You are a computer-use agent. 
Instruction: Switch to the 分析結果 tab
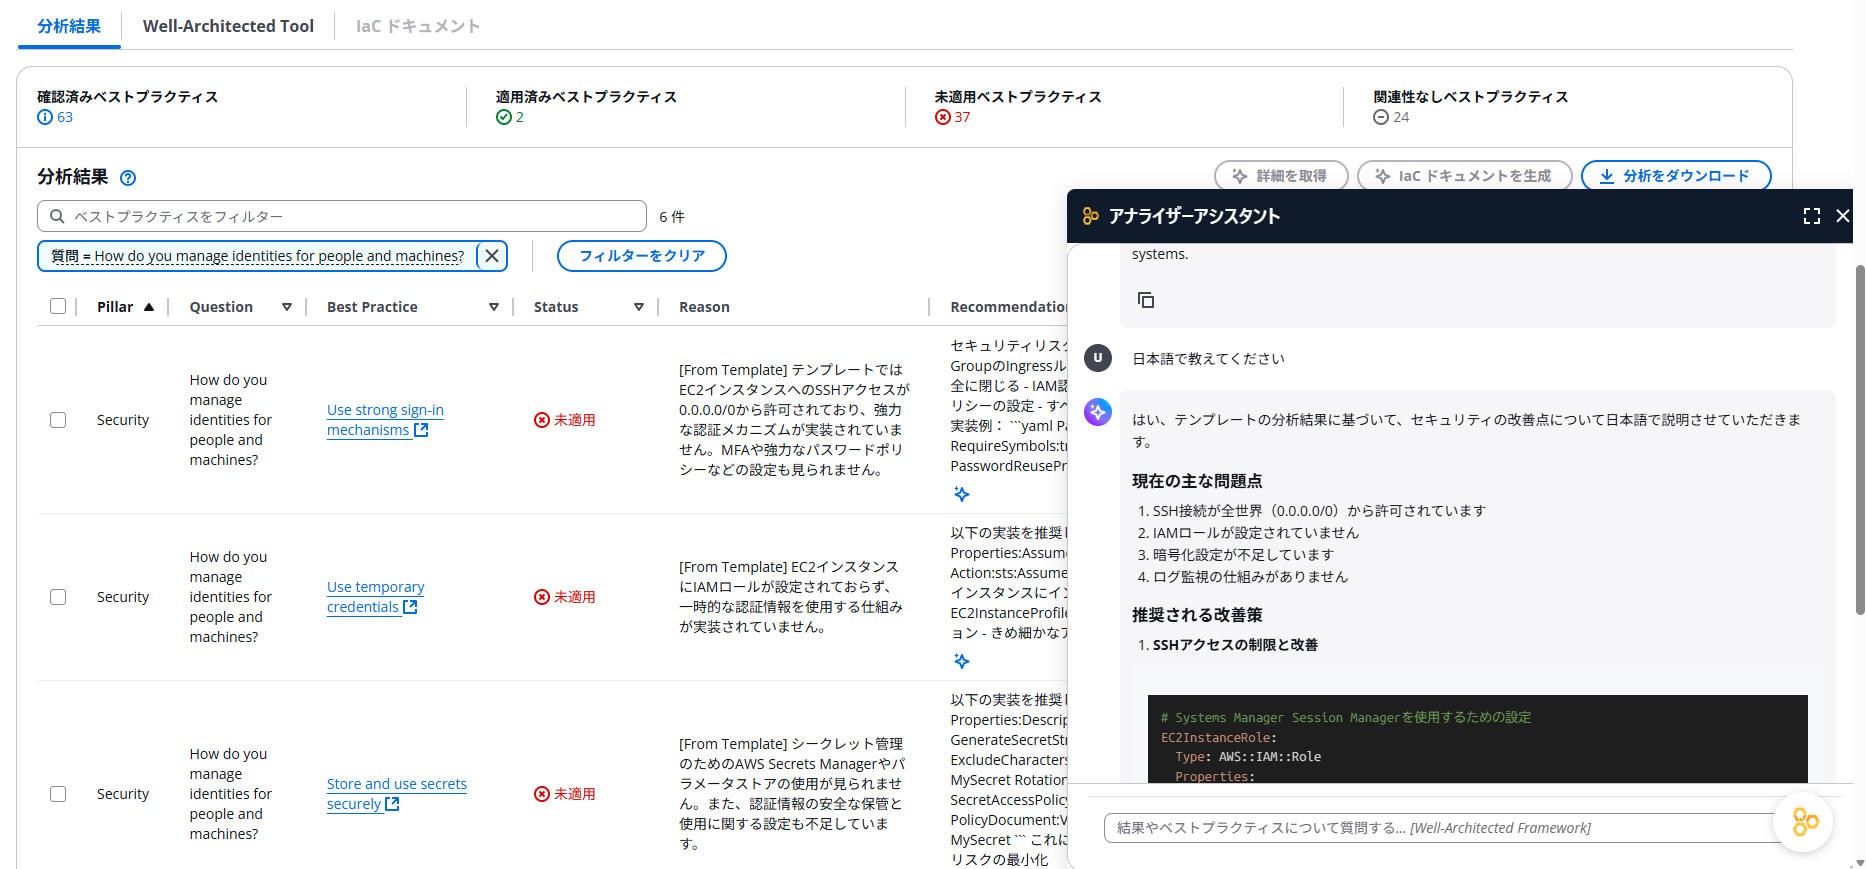pyautogui.click(x=69, y=26)
